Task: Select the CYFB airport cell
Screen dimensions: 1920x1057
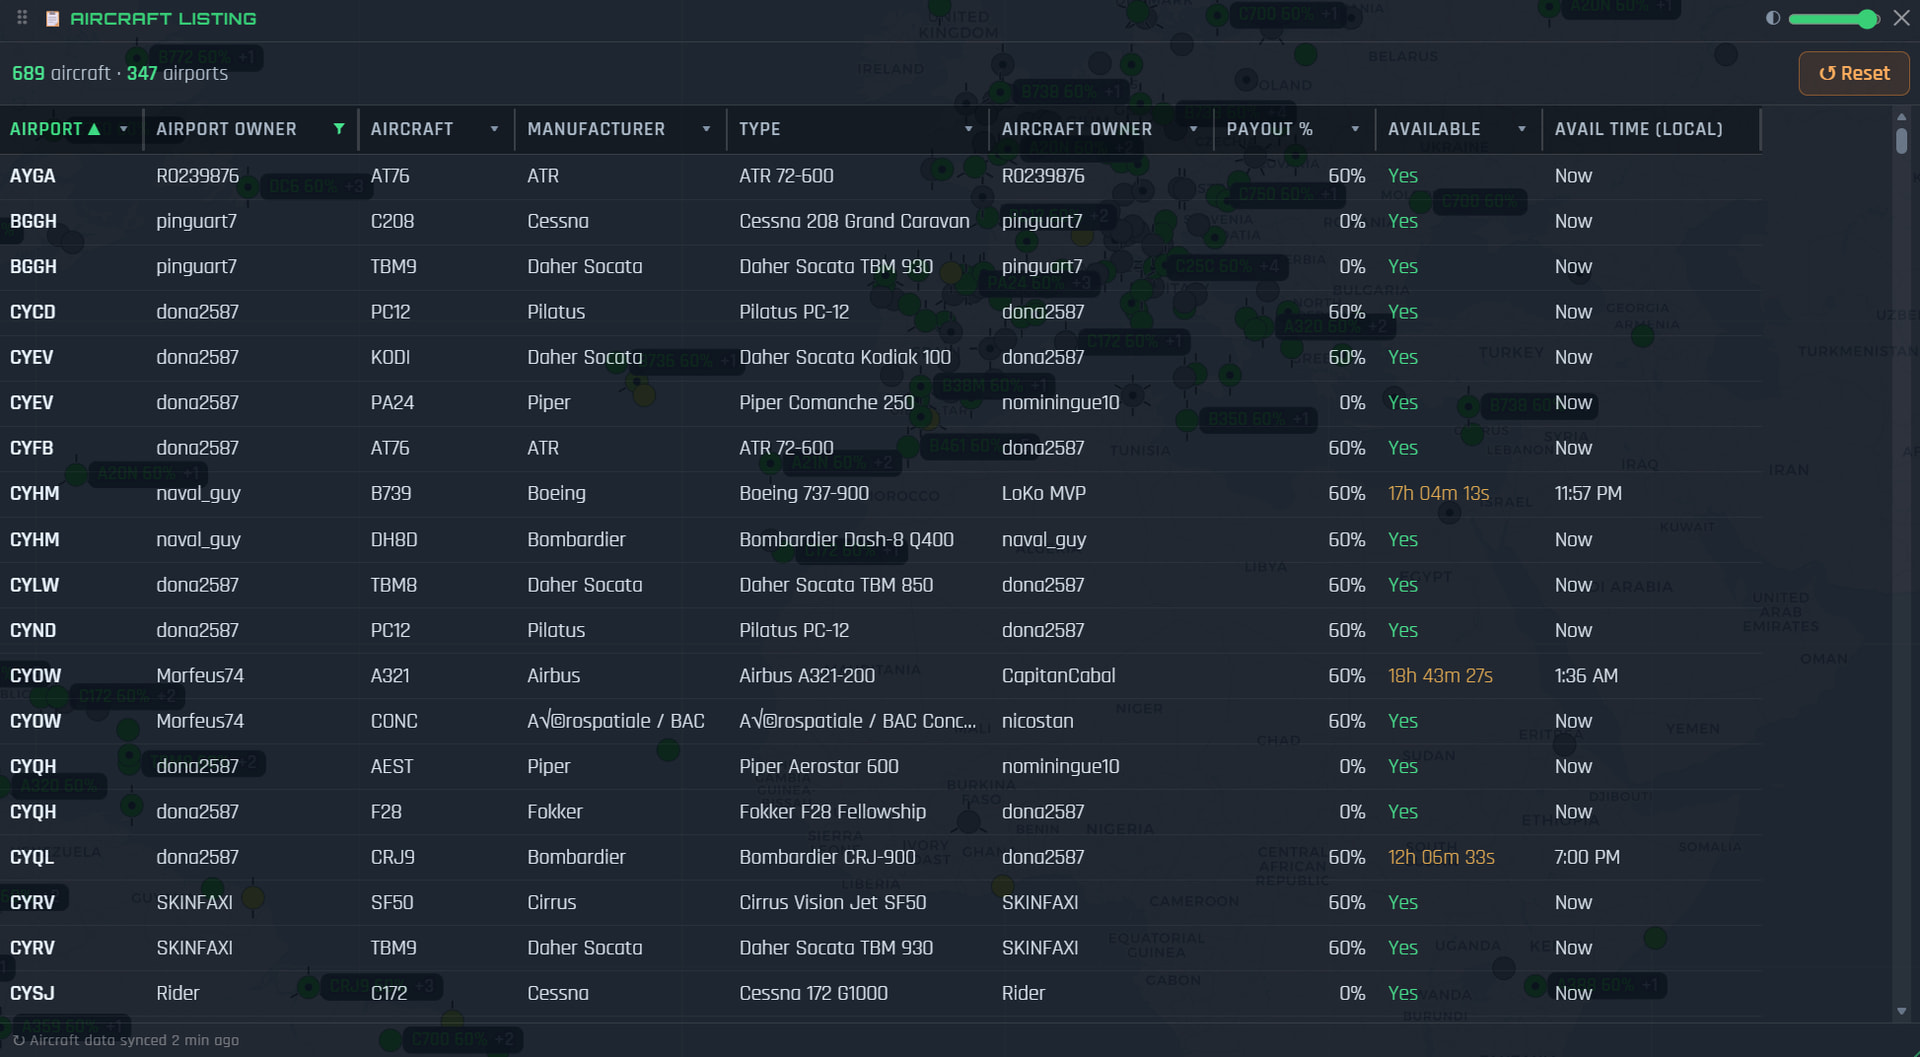Action: pos(32,448)
